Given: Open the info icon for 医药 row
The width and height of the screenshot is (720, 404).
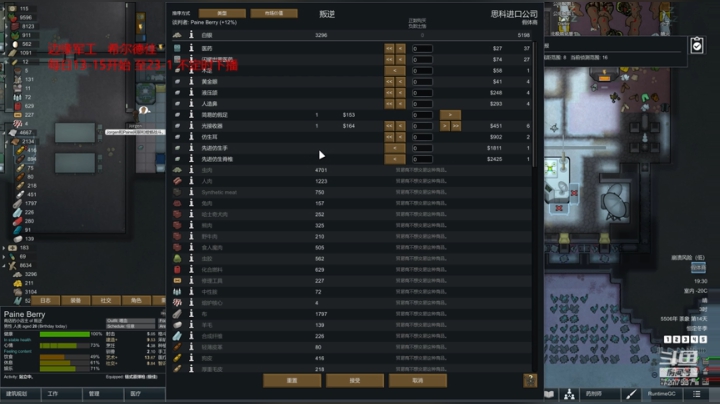Looking at the screenshot, I should coord(191,48).
